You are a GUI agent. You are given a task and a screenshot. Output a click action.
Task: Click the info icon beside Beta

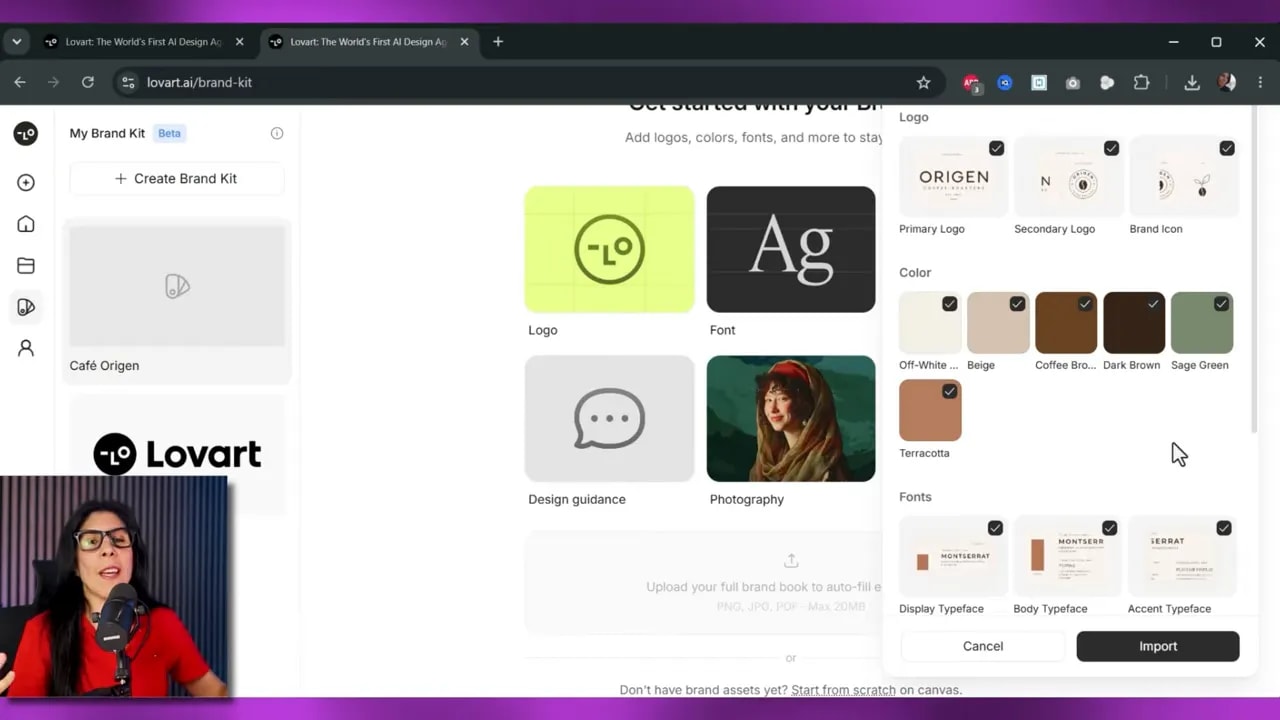[x=277, y=133]
